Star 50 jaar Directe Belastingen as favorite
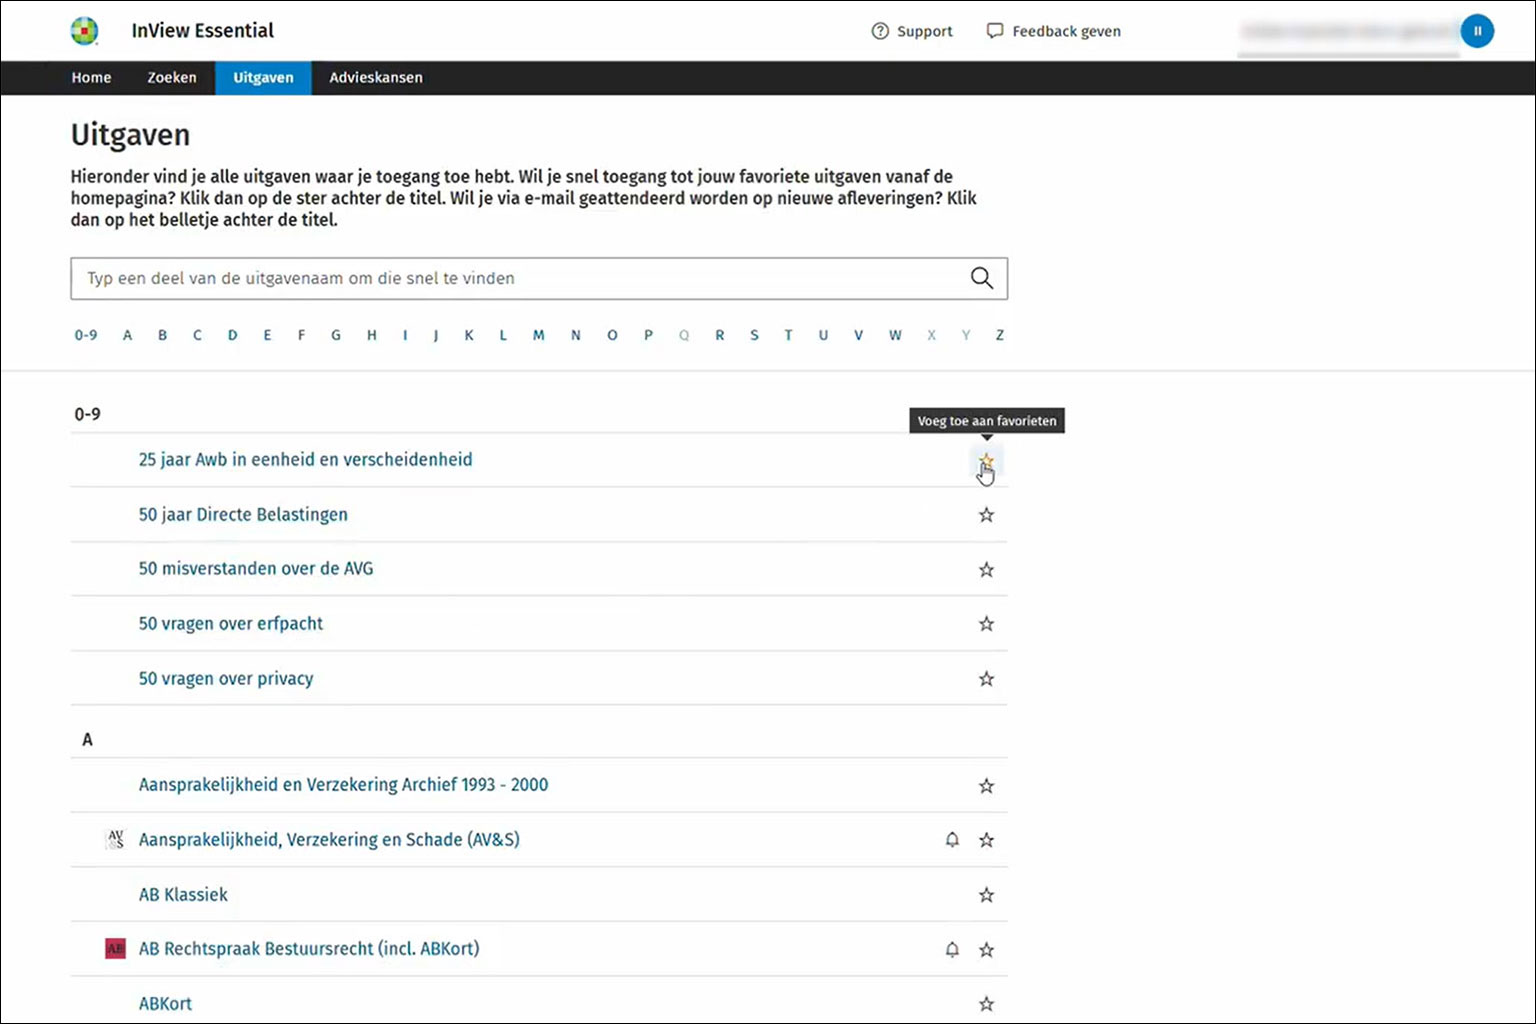The width and height of the screenshot is (1536, 1024). 986,515
